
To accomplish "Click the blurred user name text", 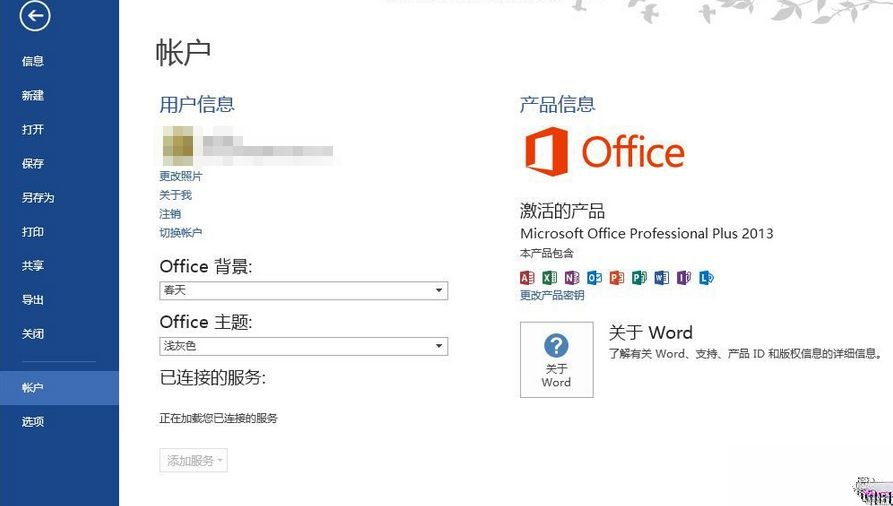I will coord(268,146).
